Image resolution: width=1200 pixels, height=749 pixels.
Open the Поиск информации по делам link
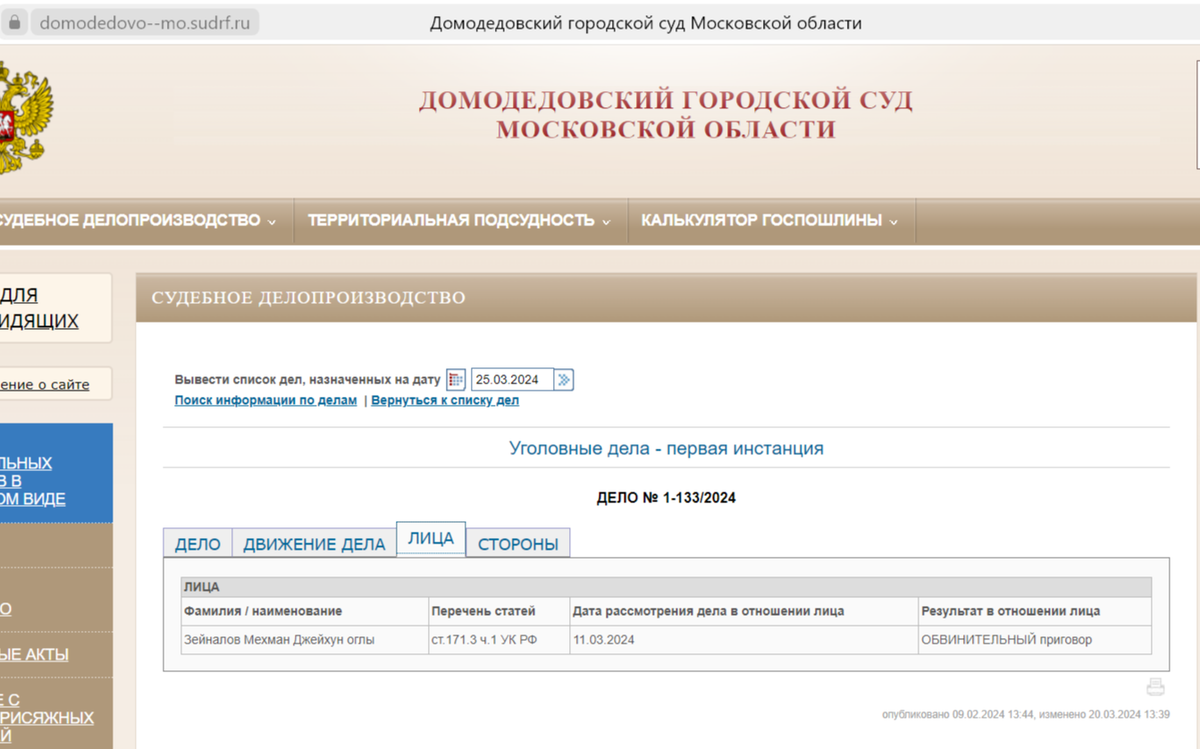pyautogui.click(x=265, y=400)
